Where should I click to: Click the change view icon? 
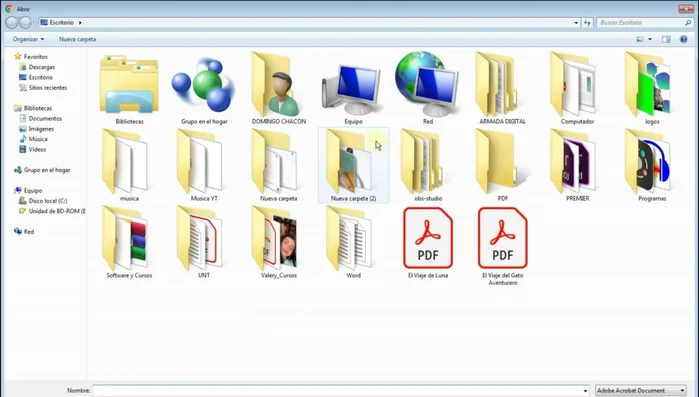point(640,39)
